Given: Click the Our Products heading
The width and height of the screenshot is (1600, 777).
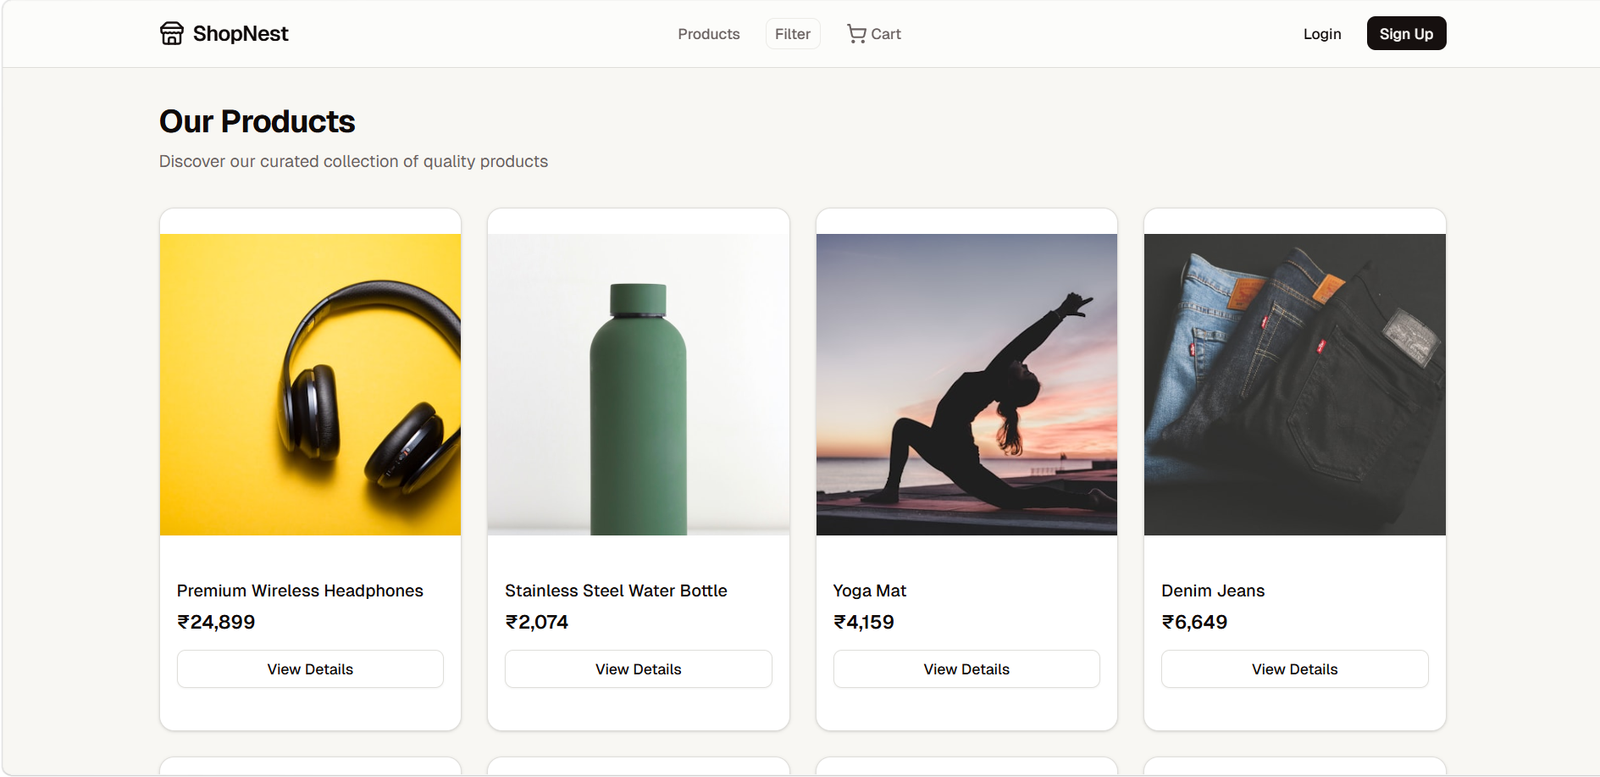Looking at the screenshot, I should coord(256,121).
